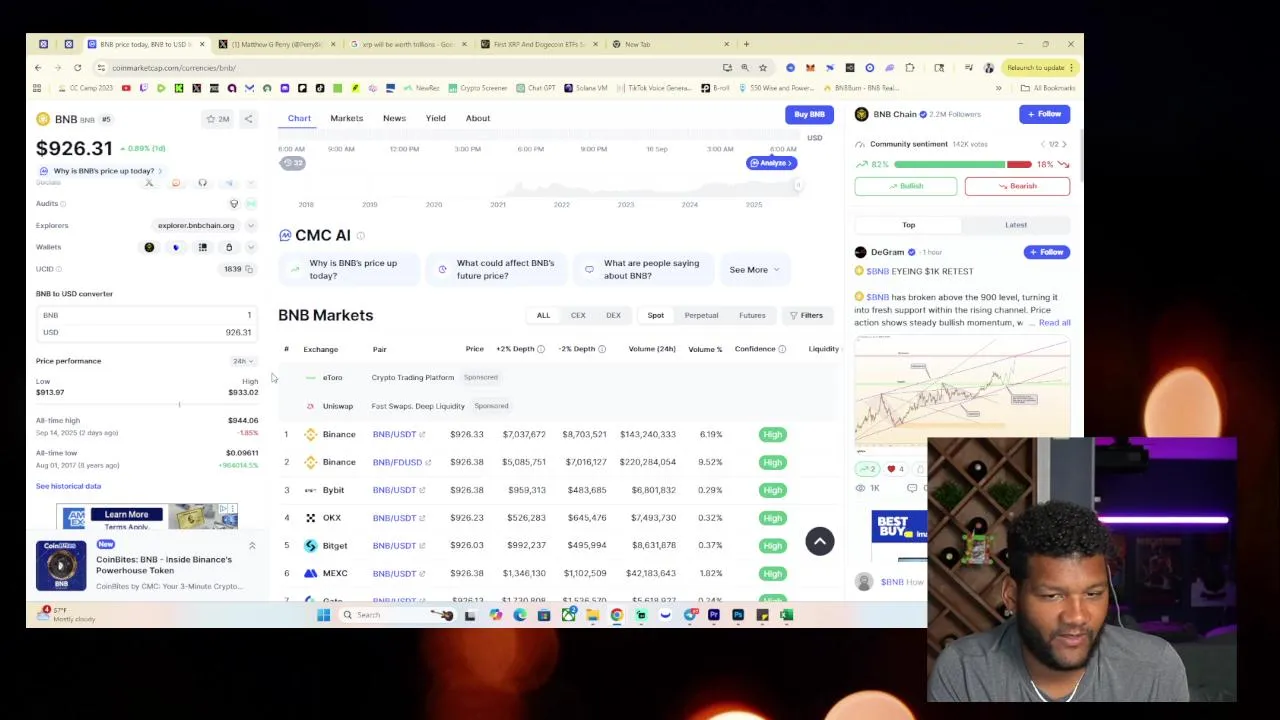Screen dimensions: 1280x720
Task: Follow the DeGram author
Action: coord(1047,252)
